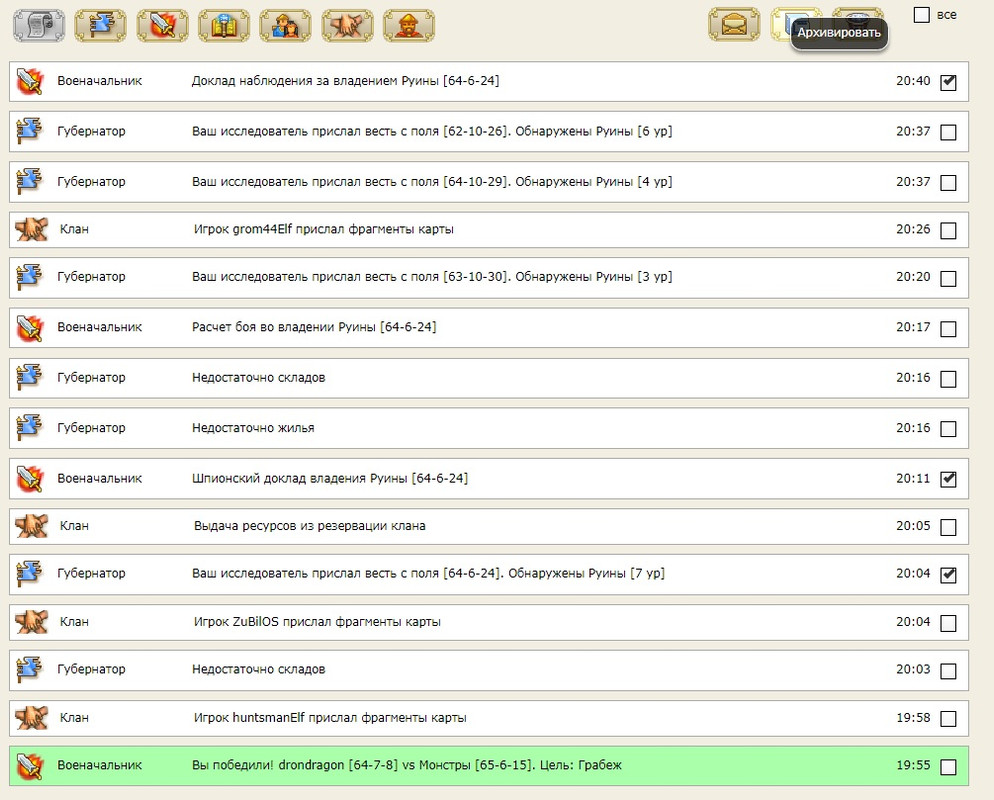994x800 pixels.
Task: Click flag icon of Руины [7 ур] message
Action: [29, 573]
